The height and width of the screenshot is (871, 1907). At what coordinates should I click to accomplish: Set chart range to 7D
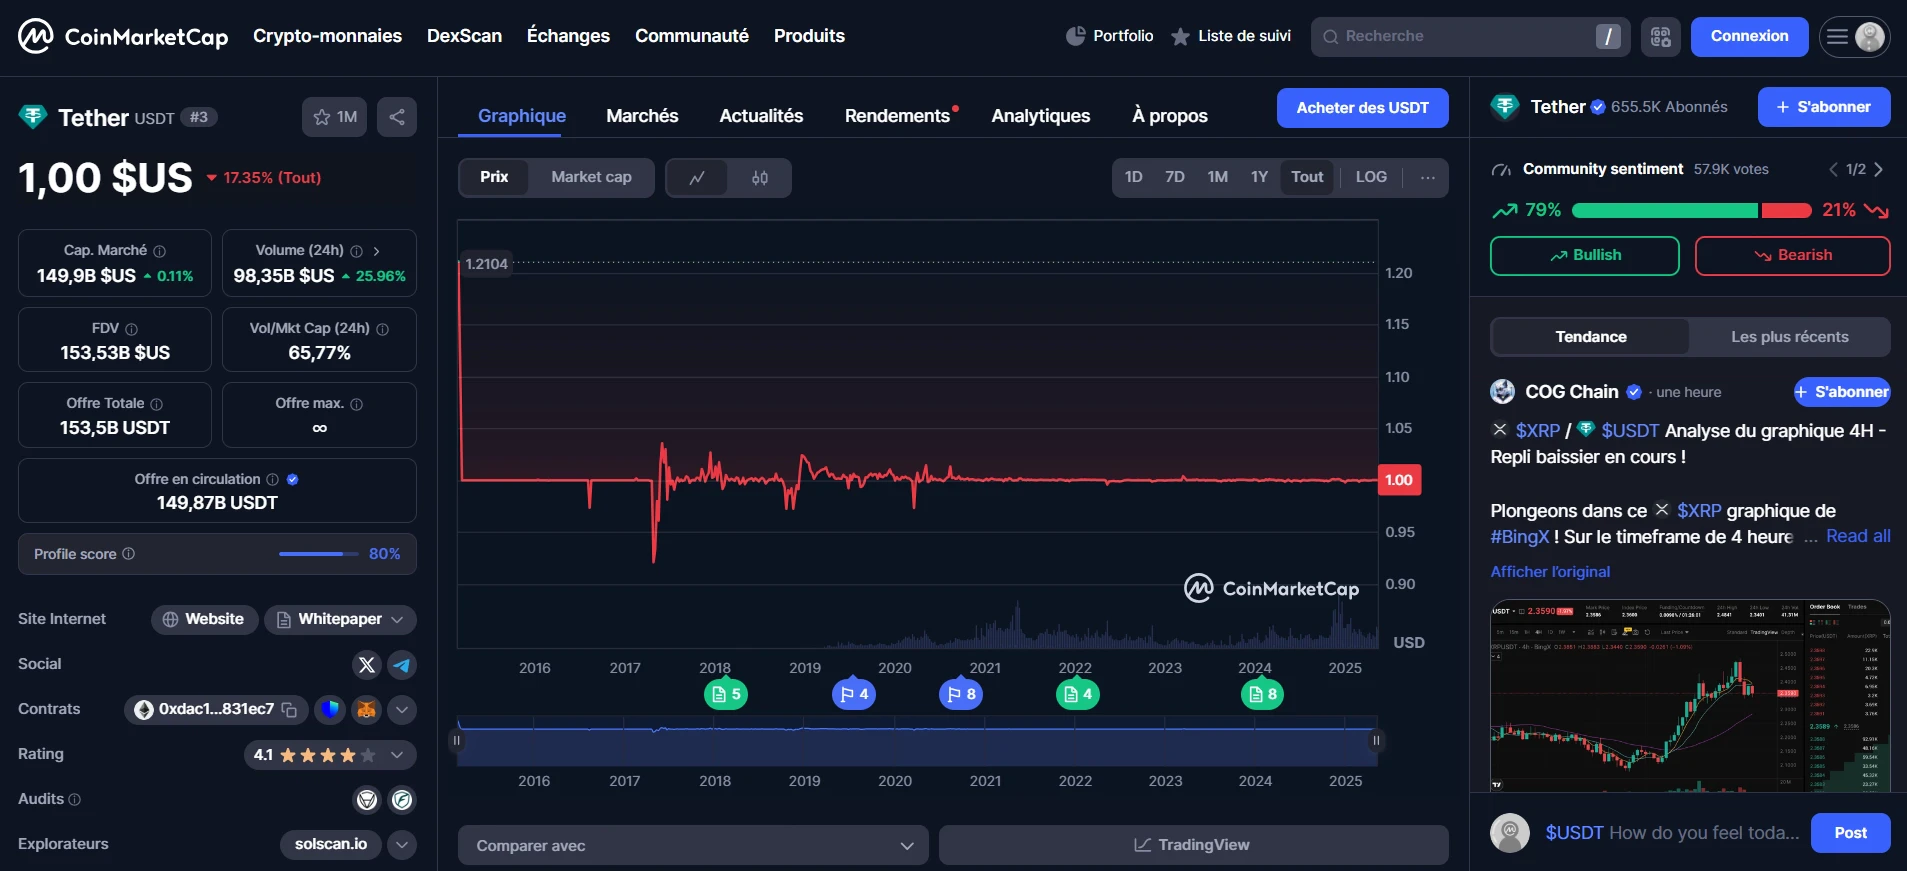[x=1175, y=178]
